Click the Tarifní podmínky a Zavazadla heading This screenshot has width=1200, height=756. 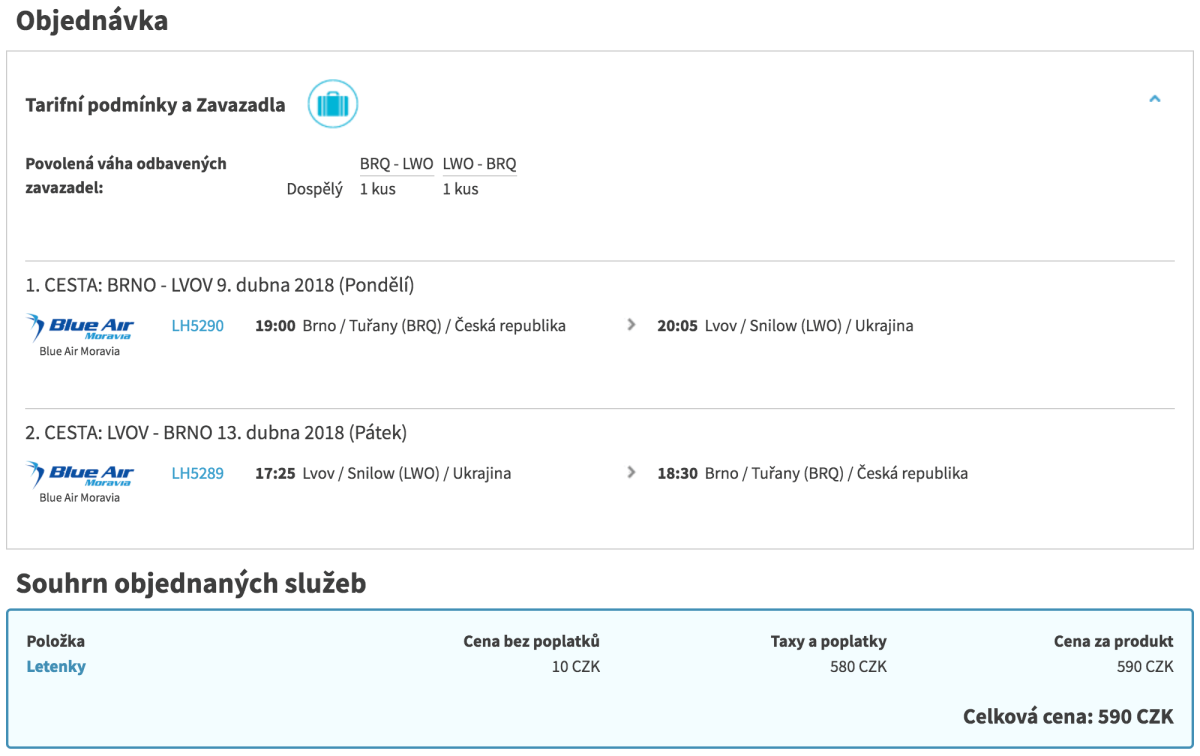(x=155, y=105)
